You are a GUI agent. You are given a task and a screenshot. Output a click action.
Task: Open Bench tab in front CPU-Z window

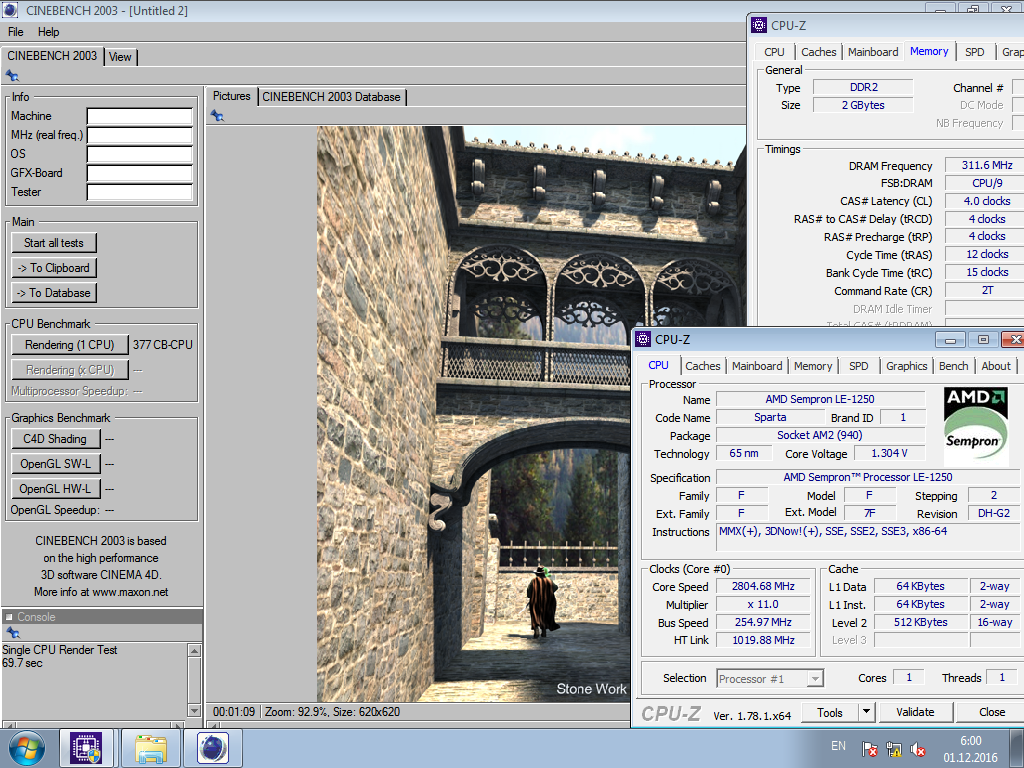[953, 366]
